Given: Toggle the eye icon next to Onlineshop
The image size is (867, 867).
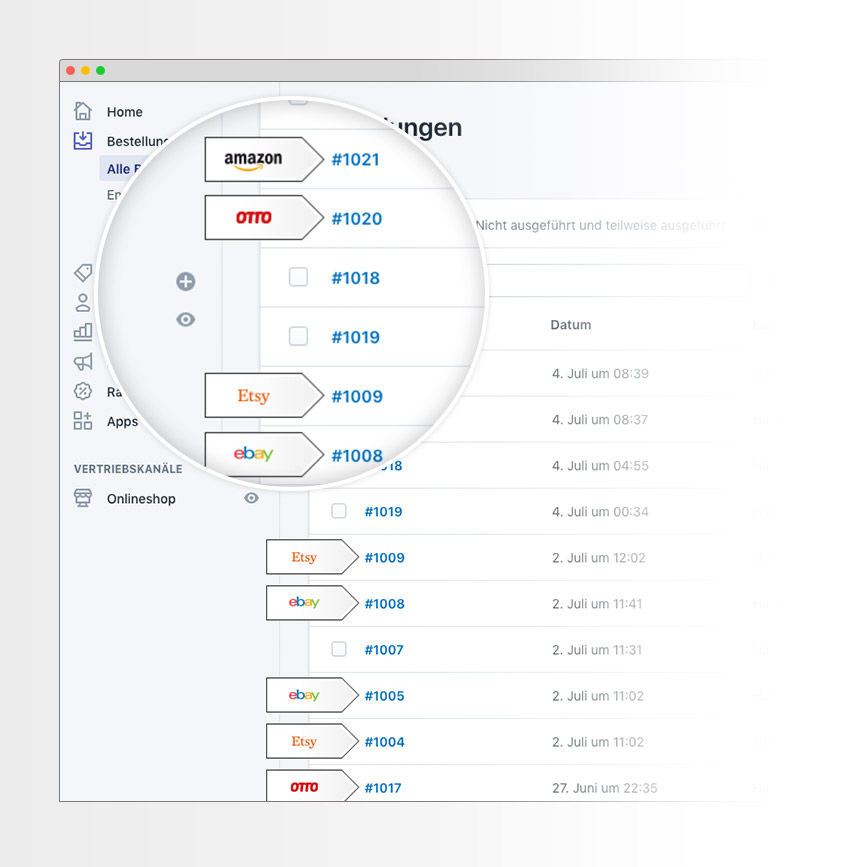Looking at the screenshot, I should click(x=252, y=498).
